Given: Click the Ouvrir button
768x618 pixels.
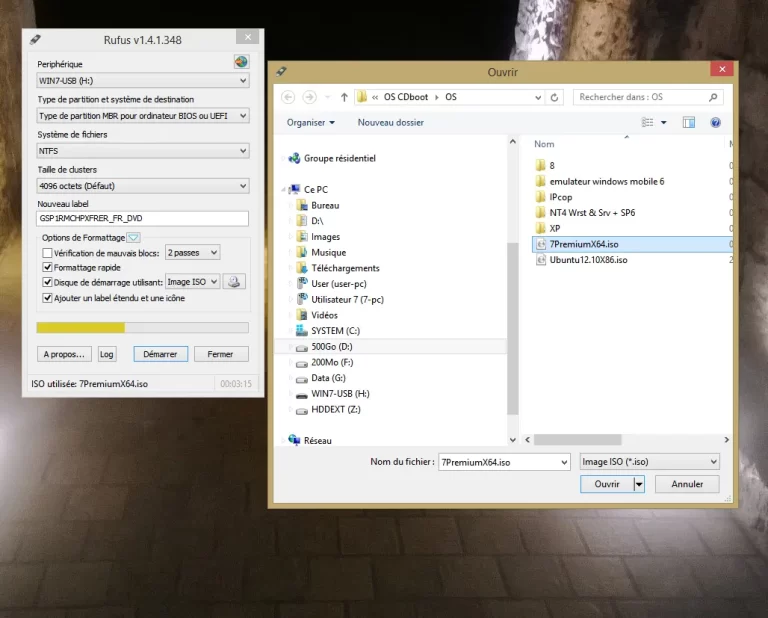Looking at the screenshot, I should 607,484.
